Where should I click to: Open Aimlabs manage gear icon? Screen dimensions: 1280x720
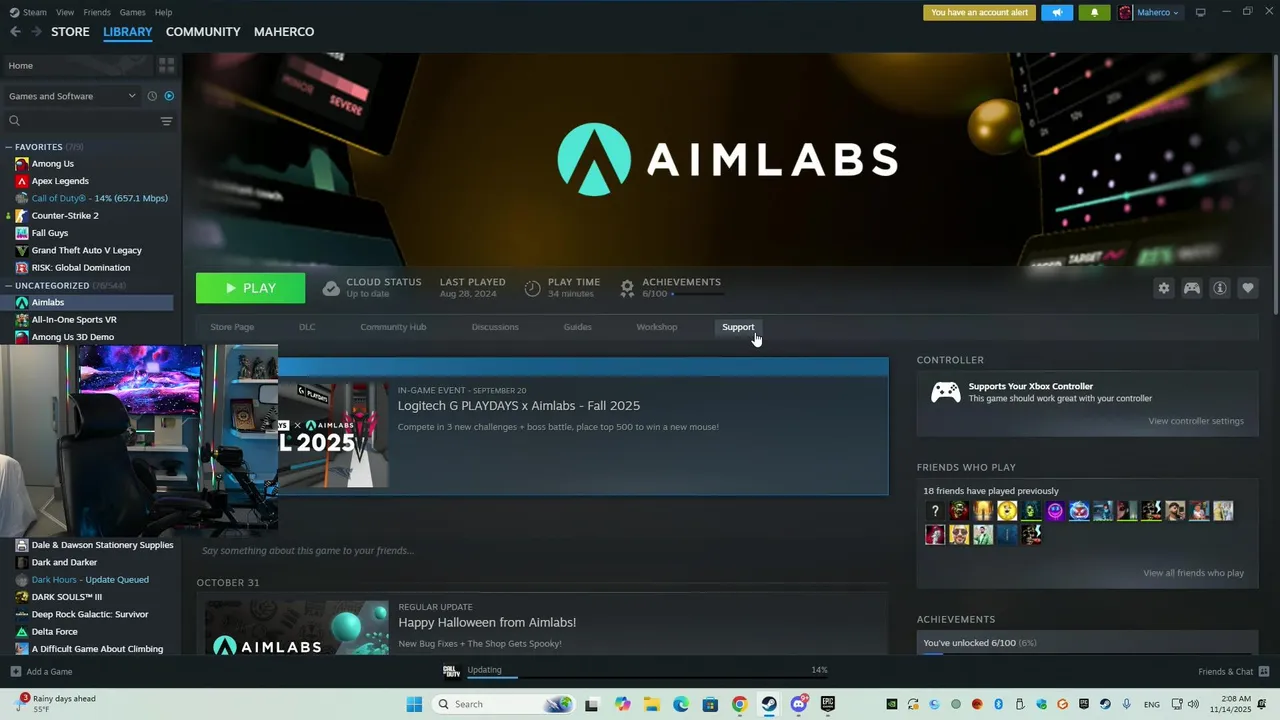[x=1164, y=288]
